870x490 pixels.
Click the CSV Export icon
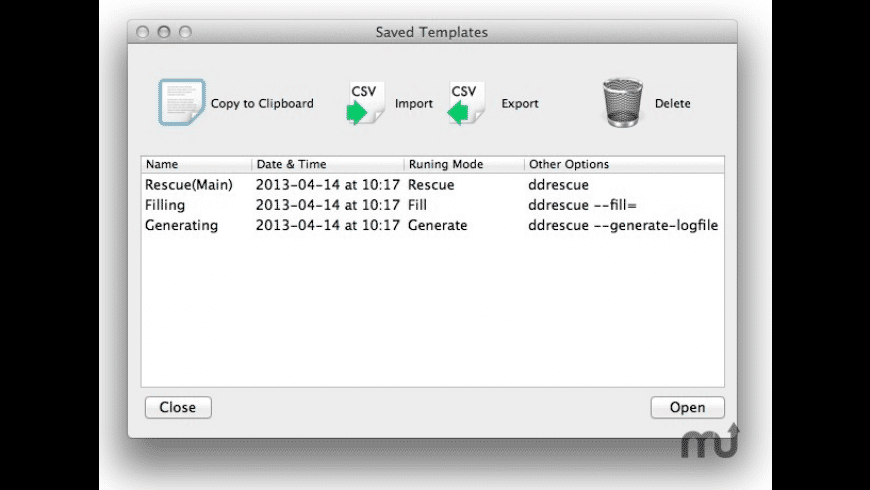[466, 103]
